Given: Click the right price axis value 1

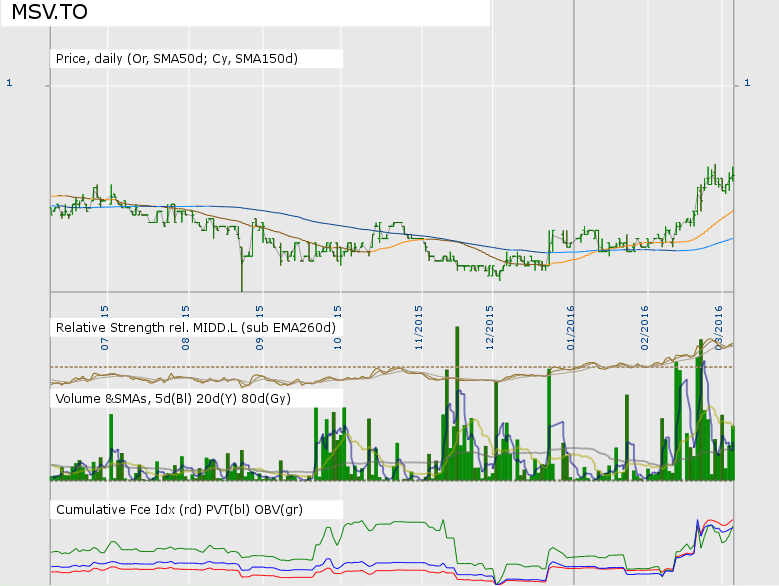Looking at the screenshot, I should (747, 84).
